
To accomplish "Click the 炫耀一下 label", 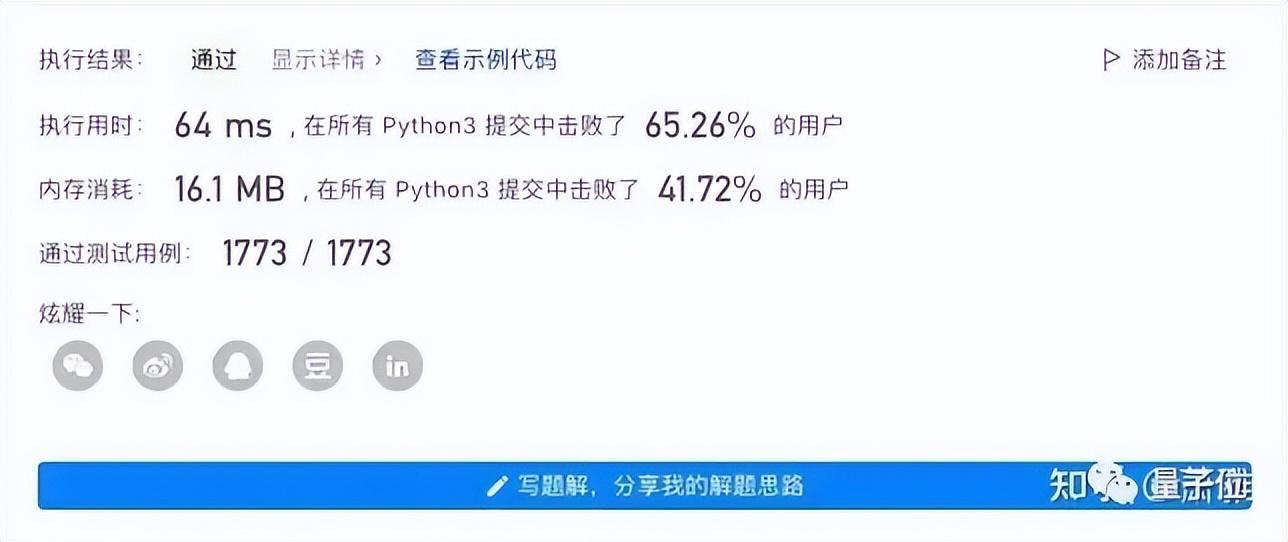I will (90, 314).
